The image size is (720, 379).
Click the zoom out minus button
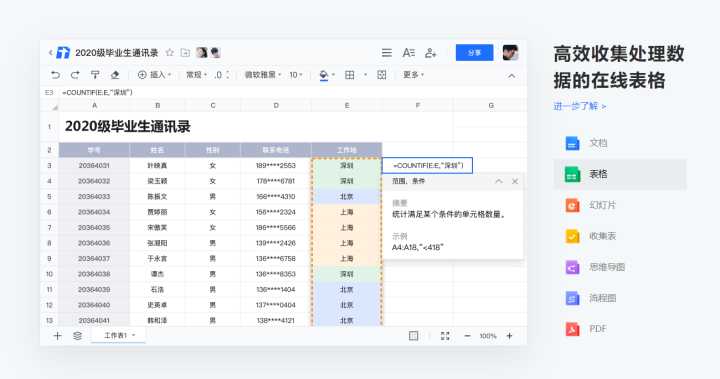(467, 336)
